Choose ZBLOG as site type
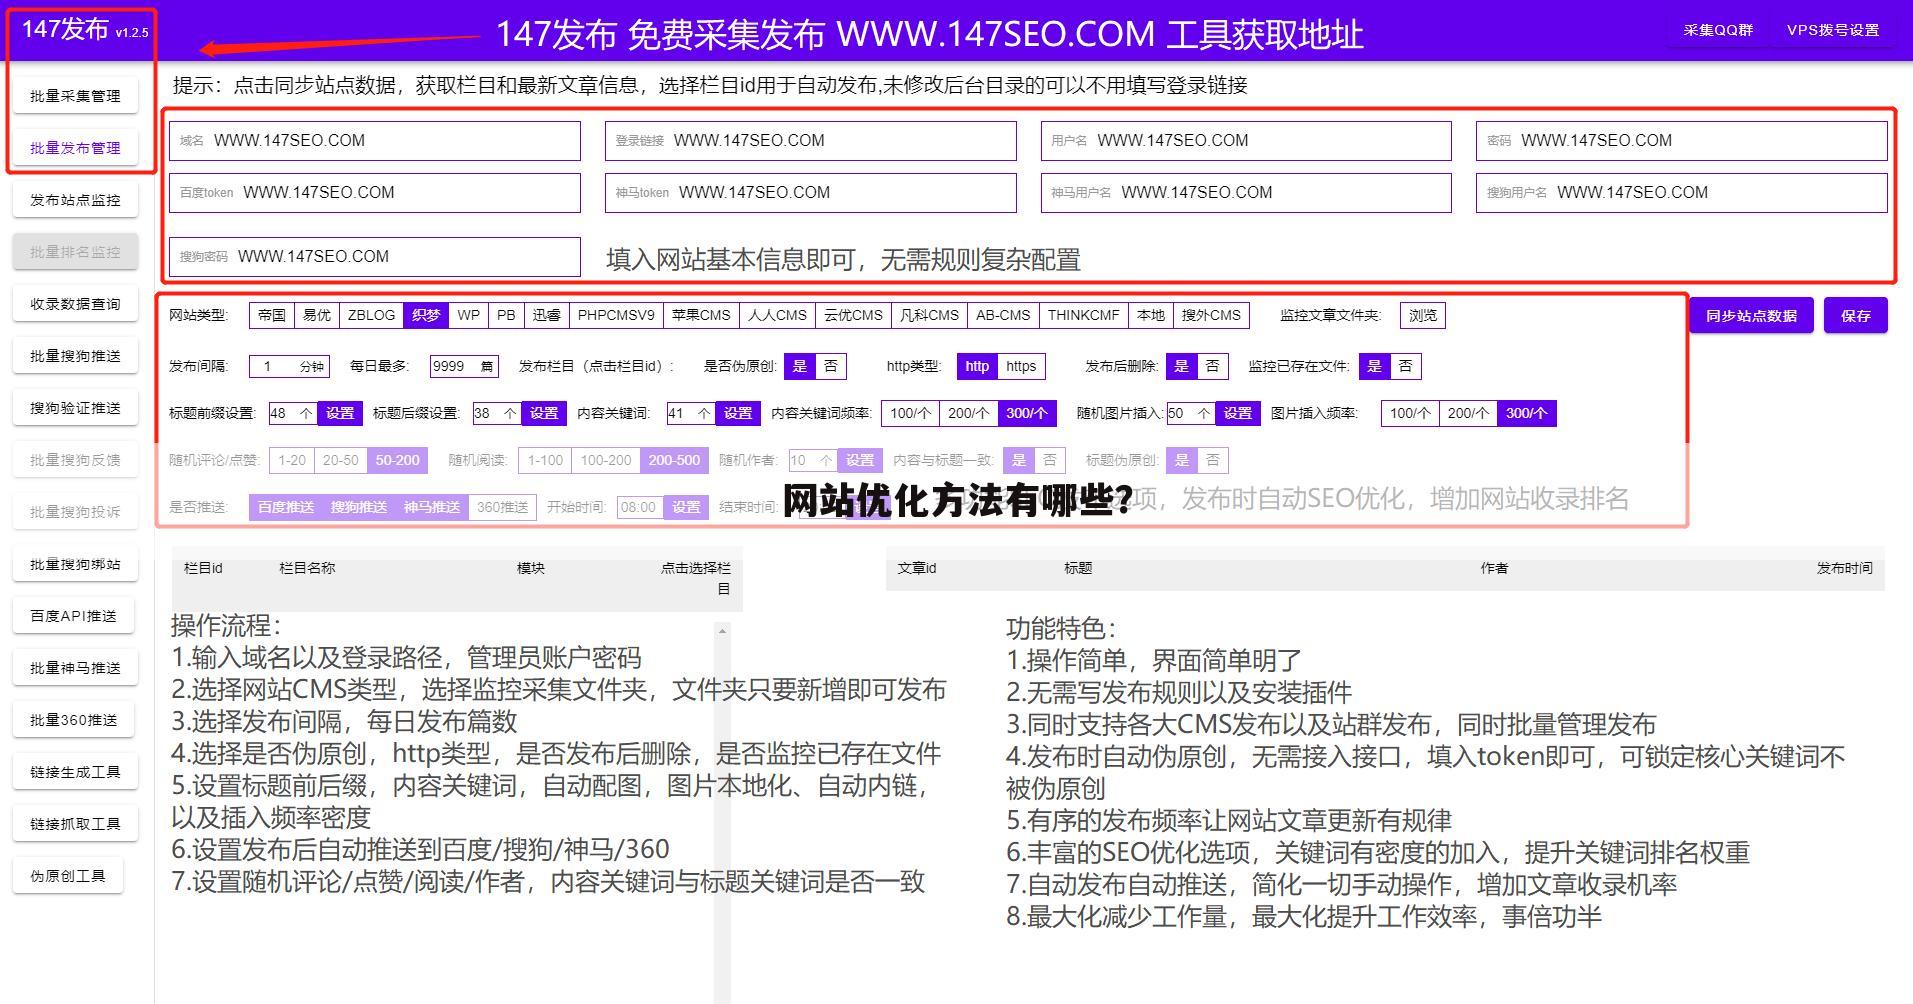 click(x=371, y=315)
